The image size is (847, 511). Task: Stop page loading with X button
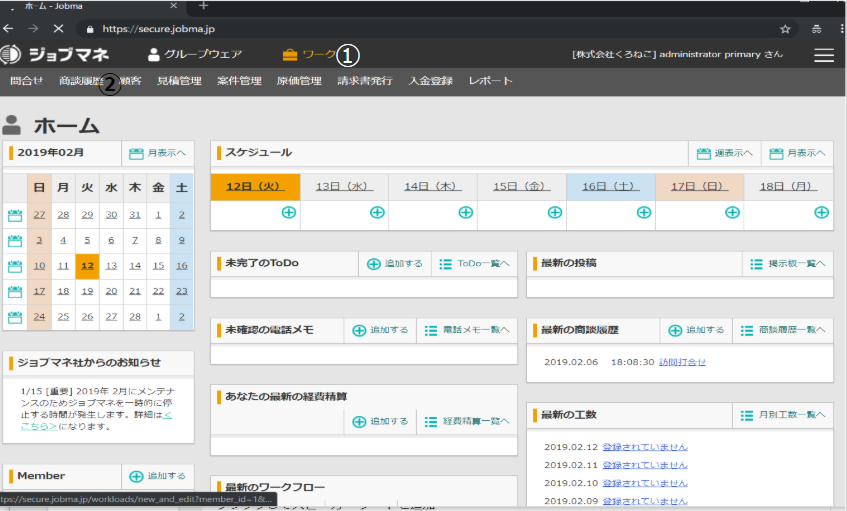coord(58,28)
